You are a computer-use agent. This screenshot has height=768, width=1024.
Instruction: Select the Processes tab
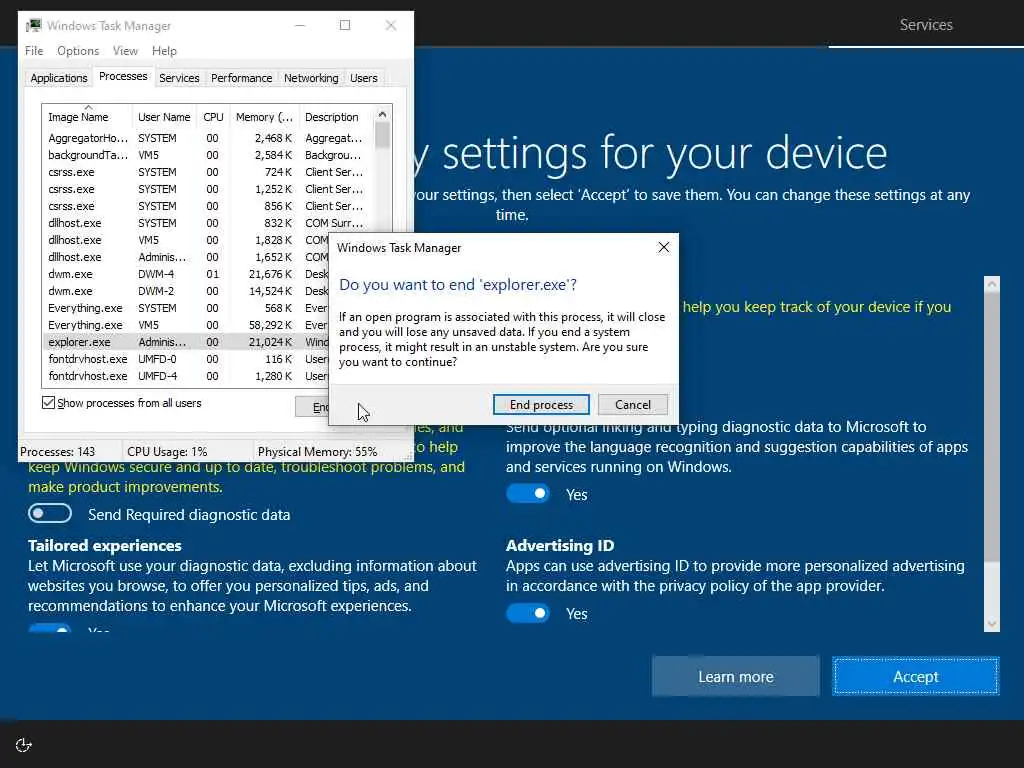pos(123,76)
